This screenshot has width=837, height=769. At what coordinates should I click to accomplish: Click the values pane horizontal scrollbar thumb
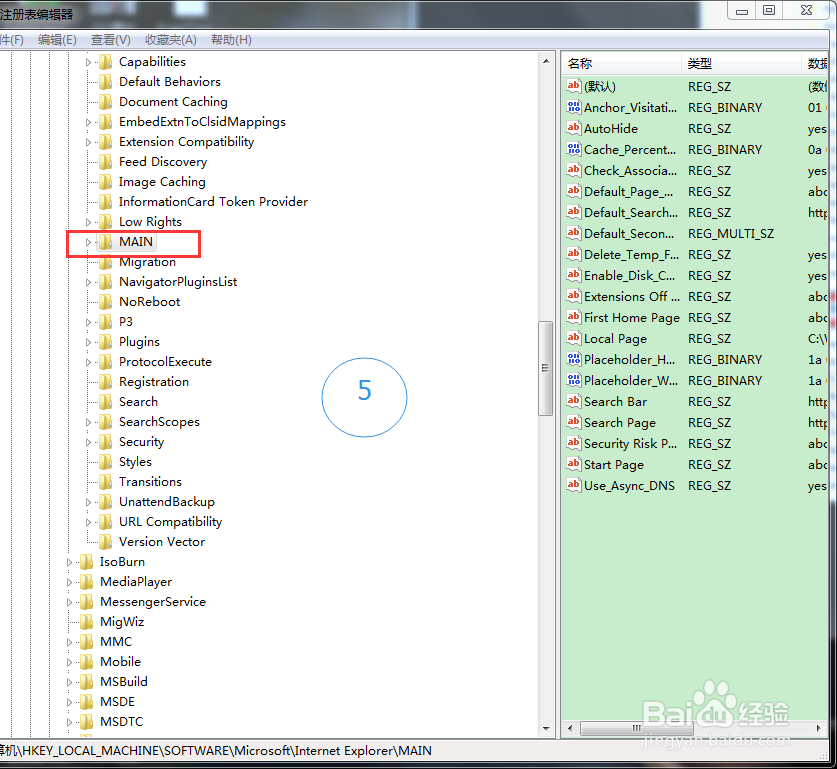coord(636,728)
